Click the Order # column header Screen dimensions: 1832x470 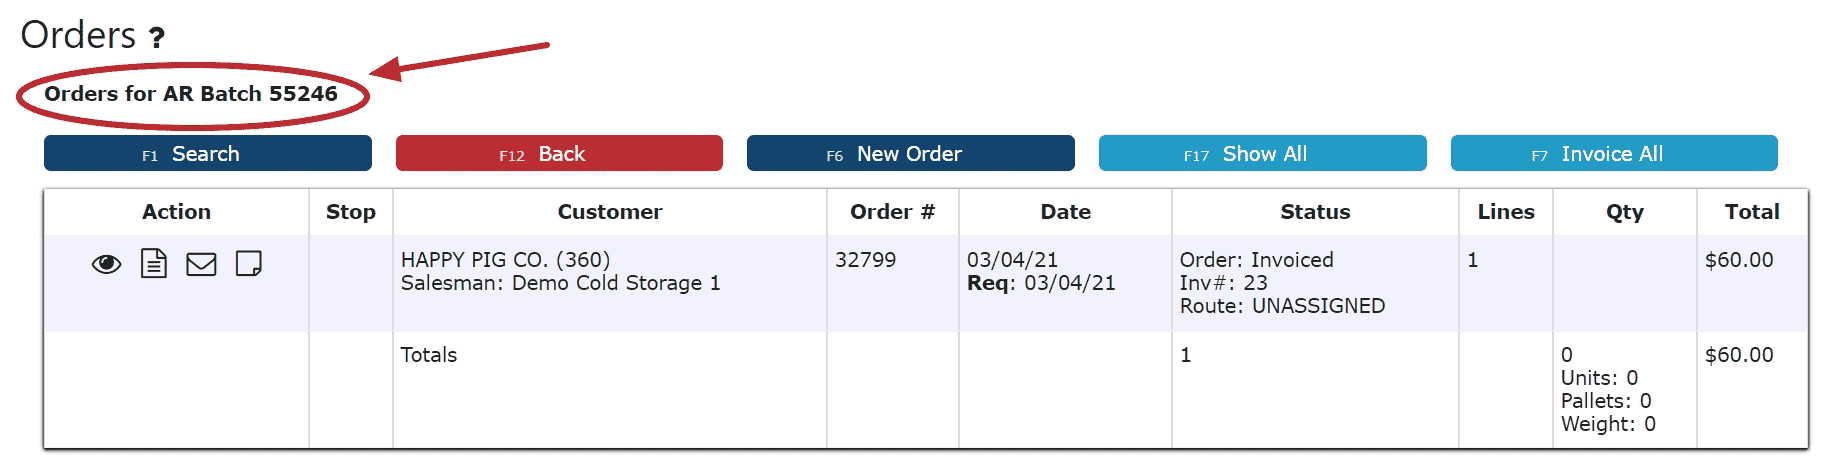pyautogui.click(x=892, y=212)
